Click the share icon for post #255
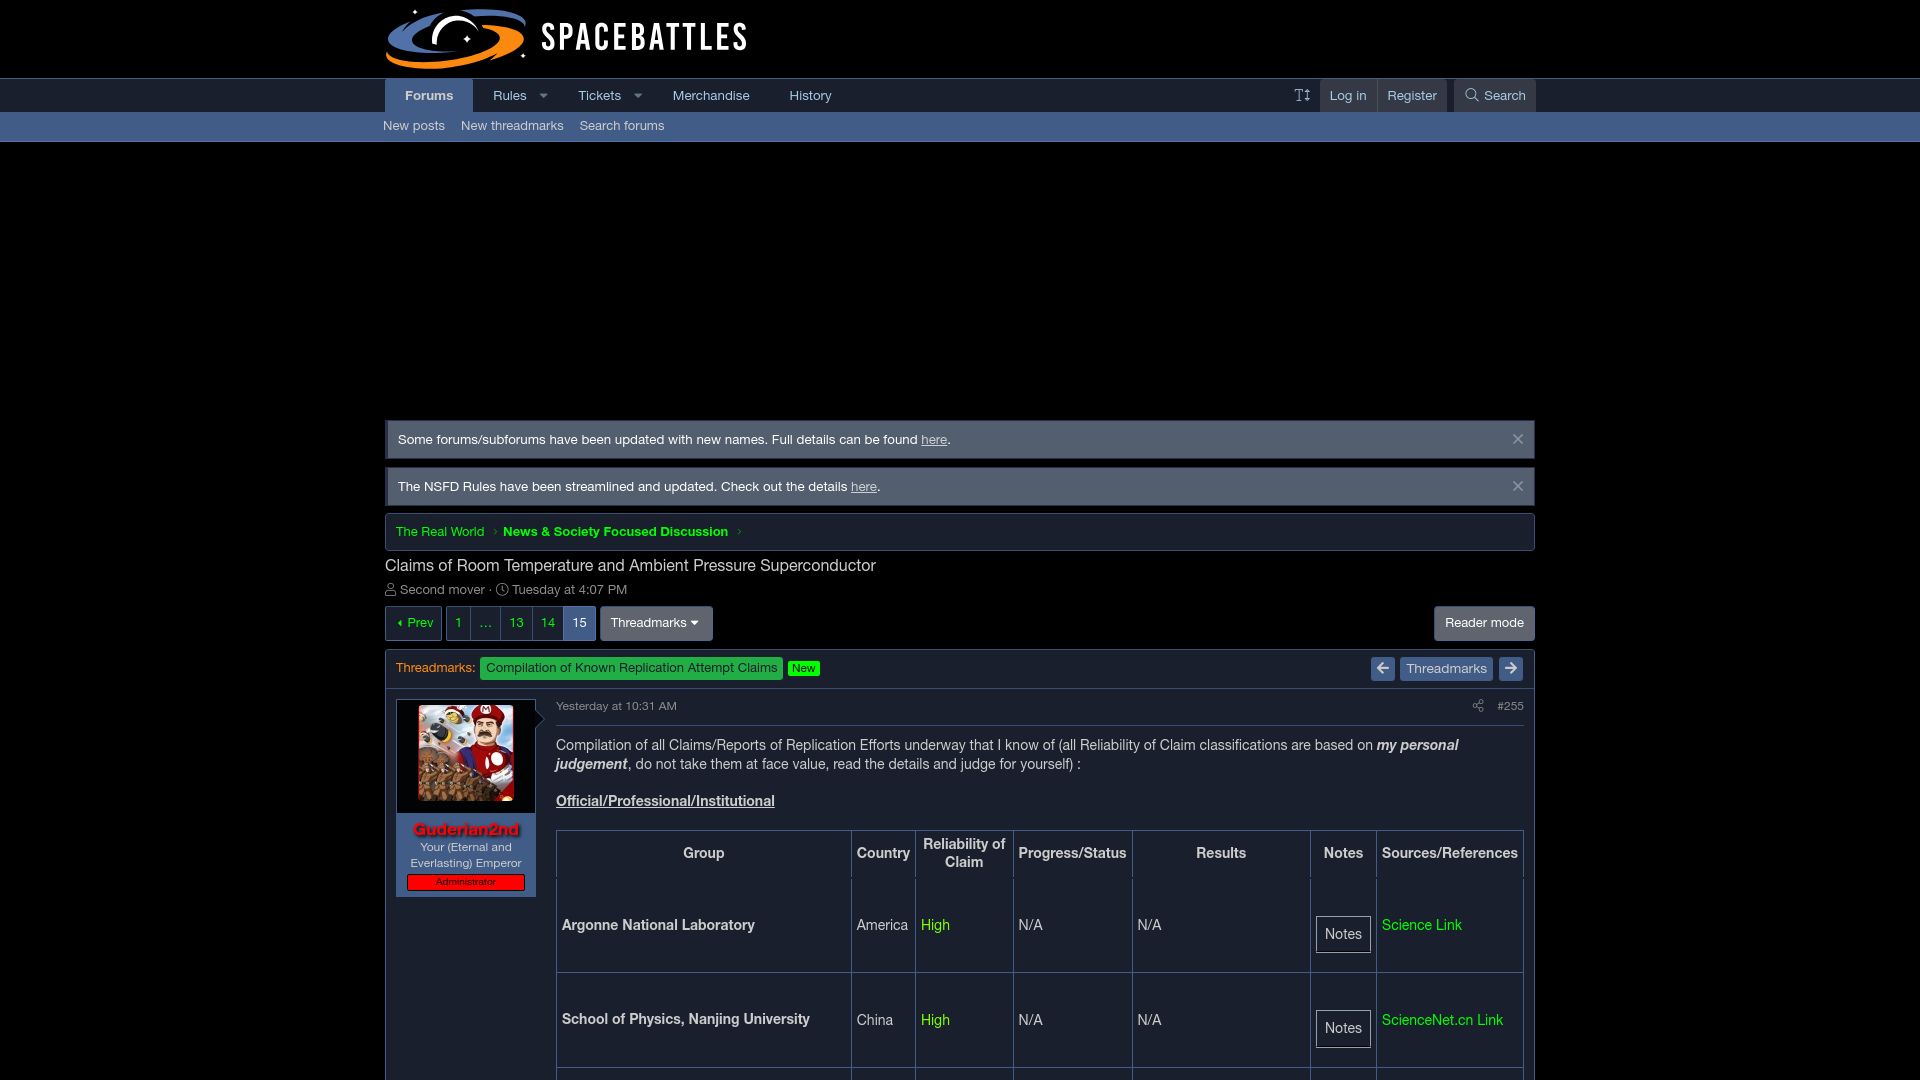Image resolution: width=1920 pixels, height=1080 pixels. (x=1478, y=706)
